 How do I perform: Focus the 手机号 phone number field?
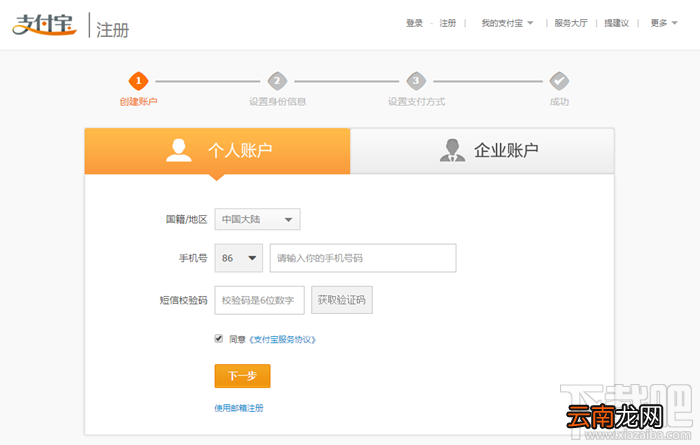point(363,258)
